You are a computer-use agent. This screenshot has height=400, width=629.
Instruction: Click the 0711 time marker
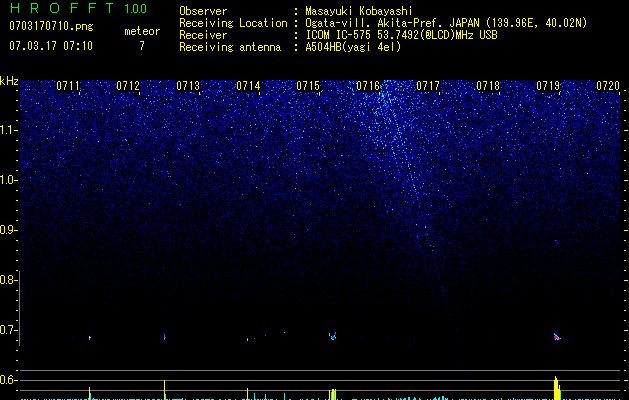click(68, 85)
